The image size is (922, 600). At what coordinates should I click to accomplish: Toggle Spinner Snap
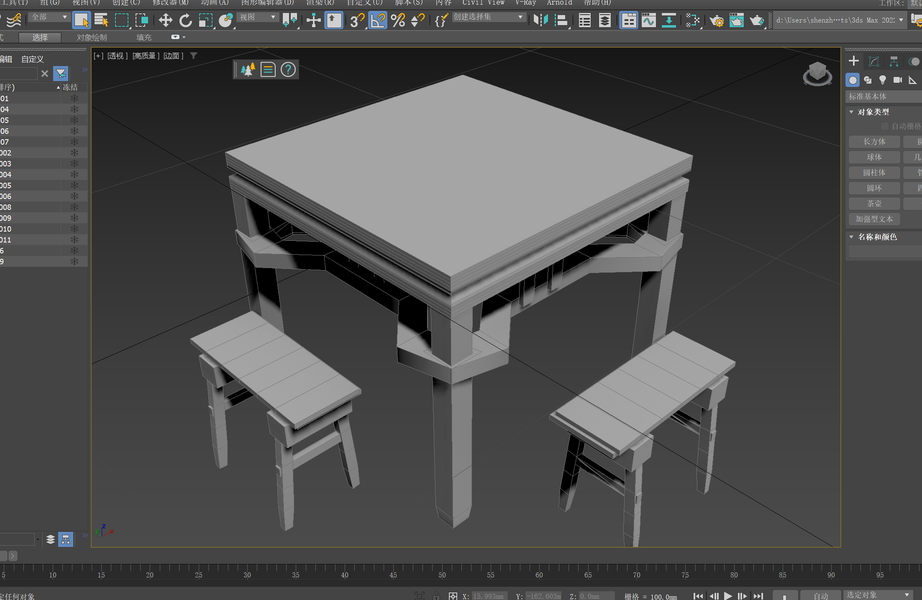(418, 21)
